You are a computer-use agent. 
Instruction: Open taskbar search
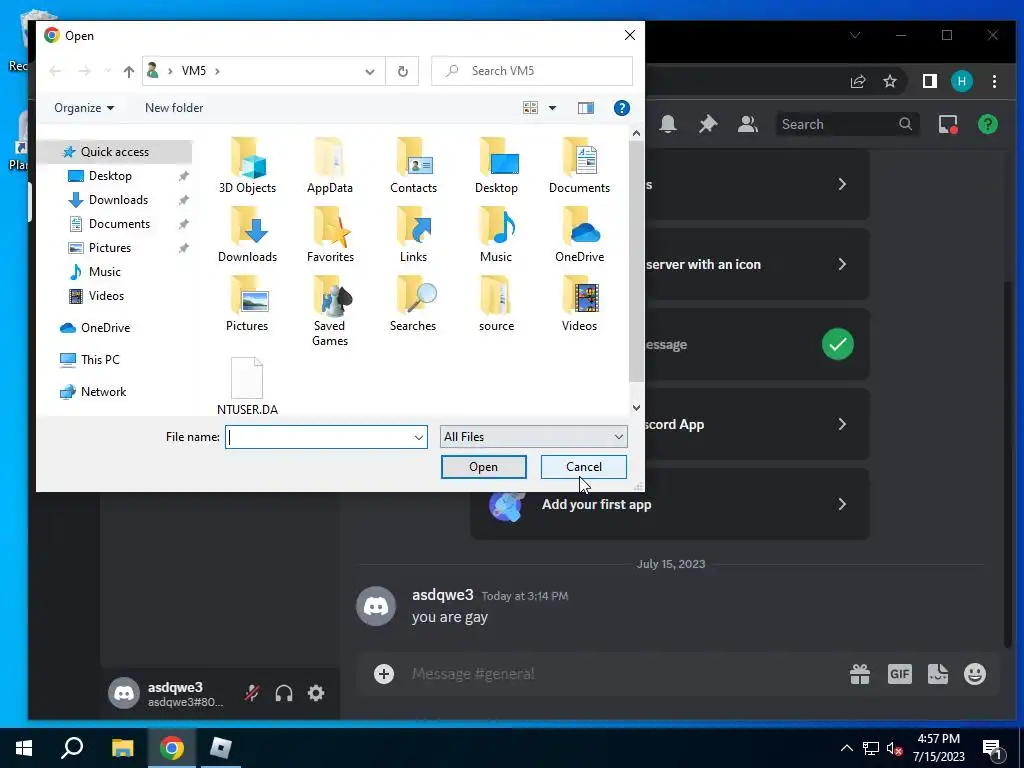point(72,748)
